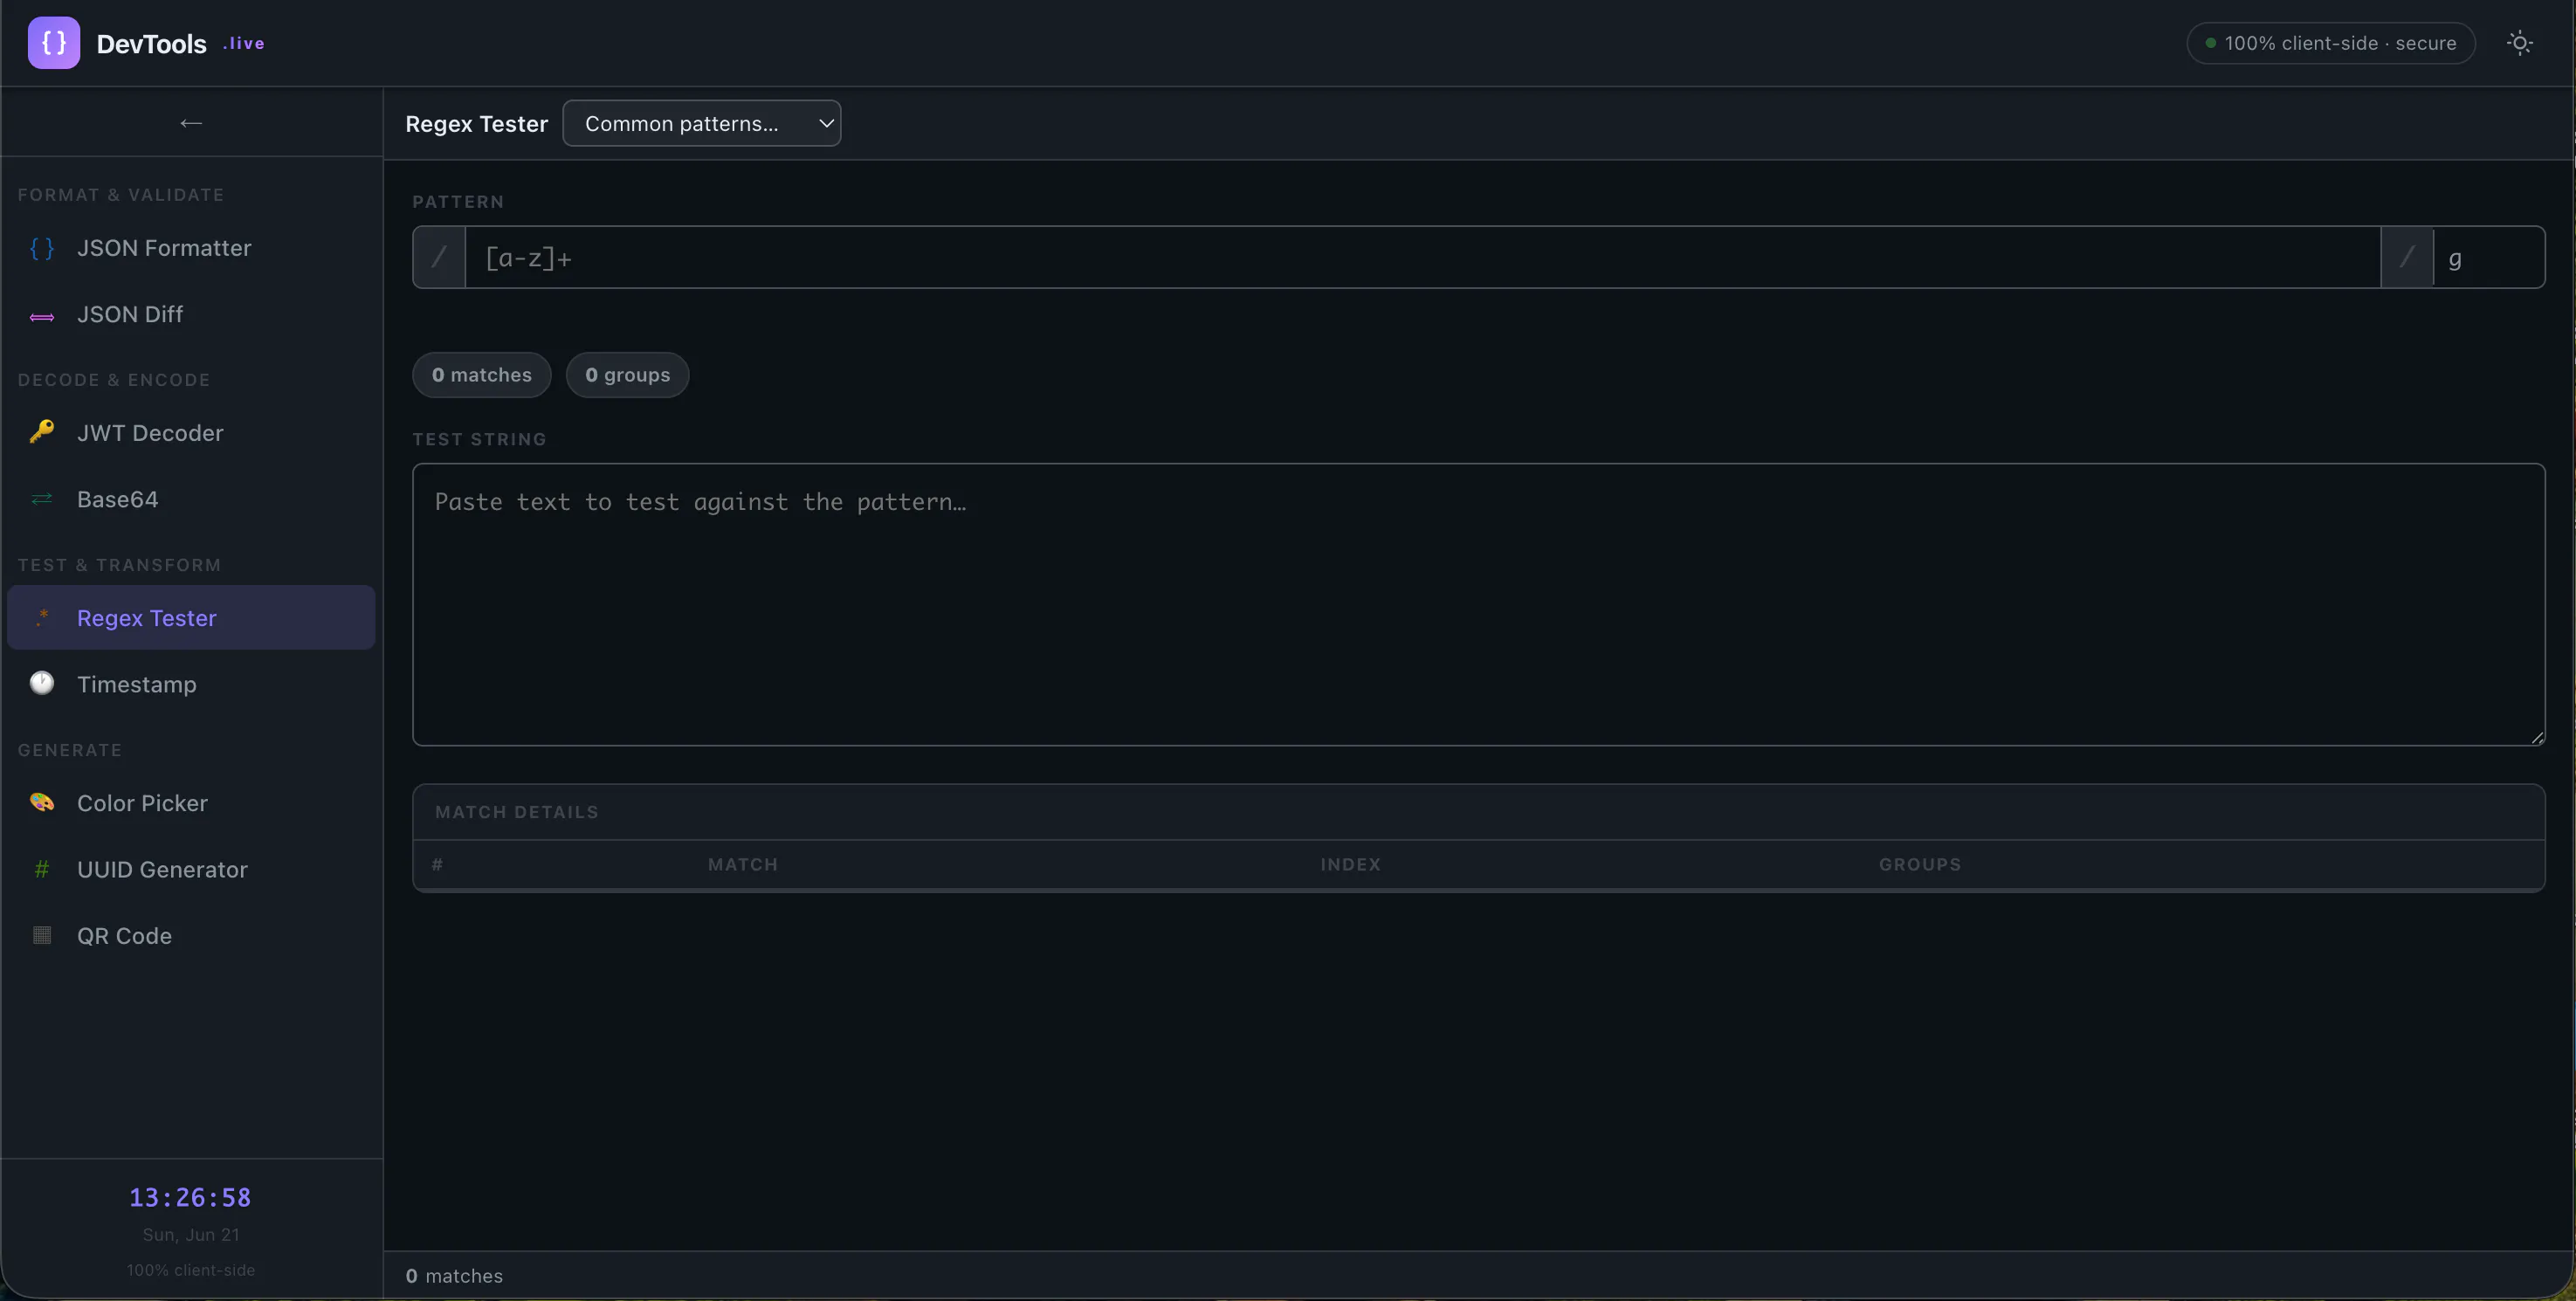This screenshot has width=2576, height=1301.
Task: Click the TEST STRING field label
Action: pos(479,439)
